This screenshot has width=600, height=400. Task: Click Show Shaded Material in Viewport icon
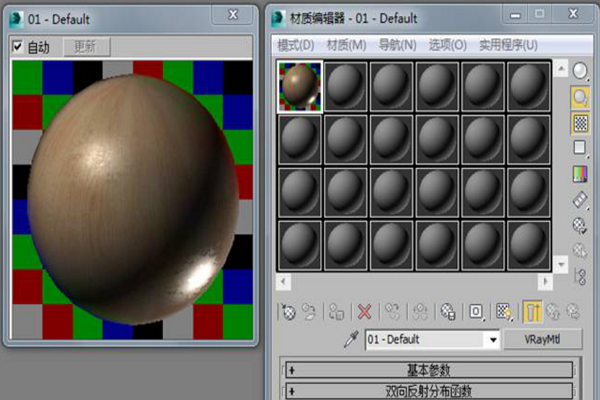(504, 312)
